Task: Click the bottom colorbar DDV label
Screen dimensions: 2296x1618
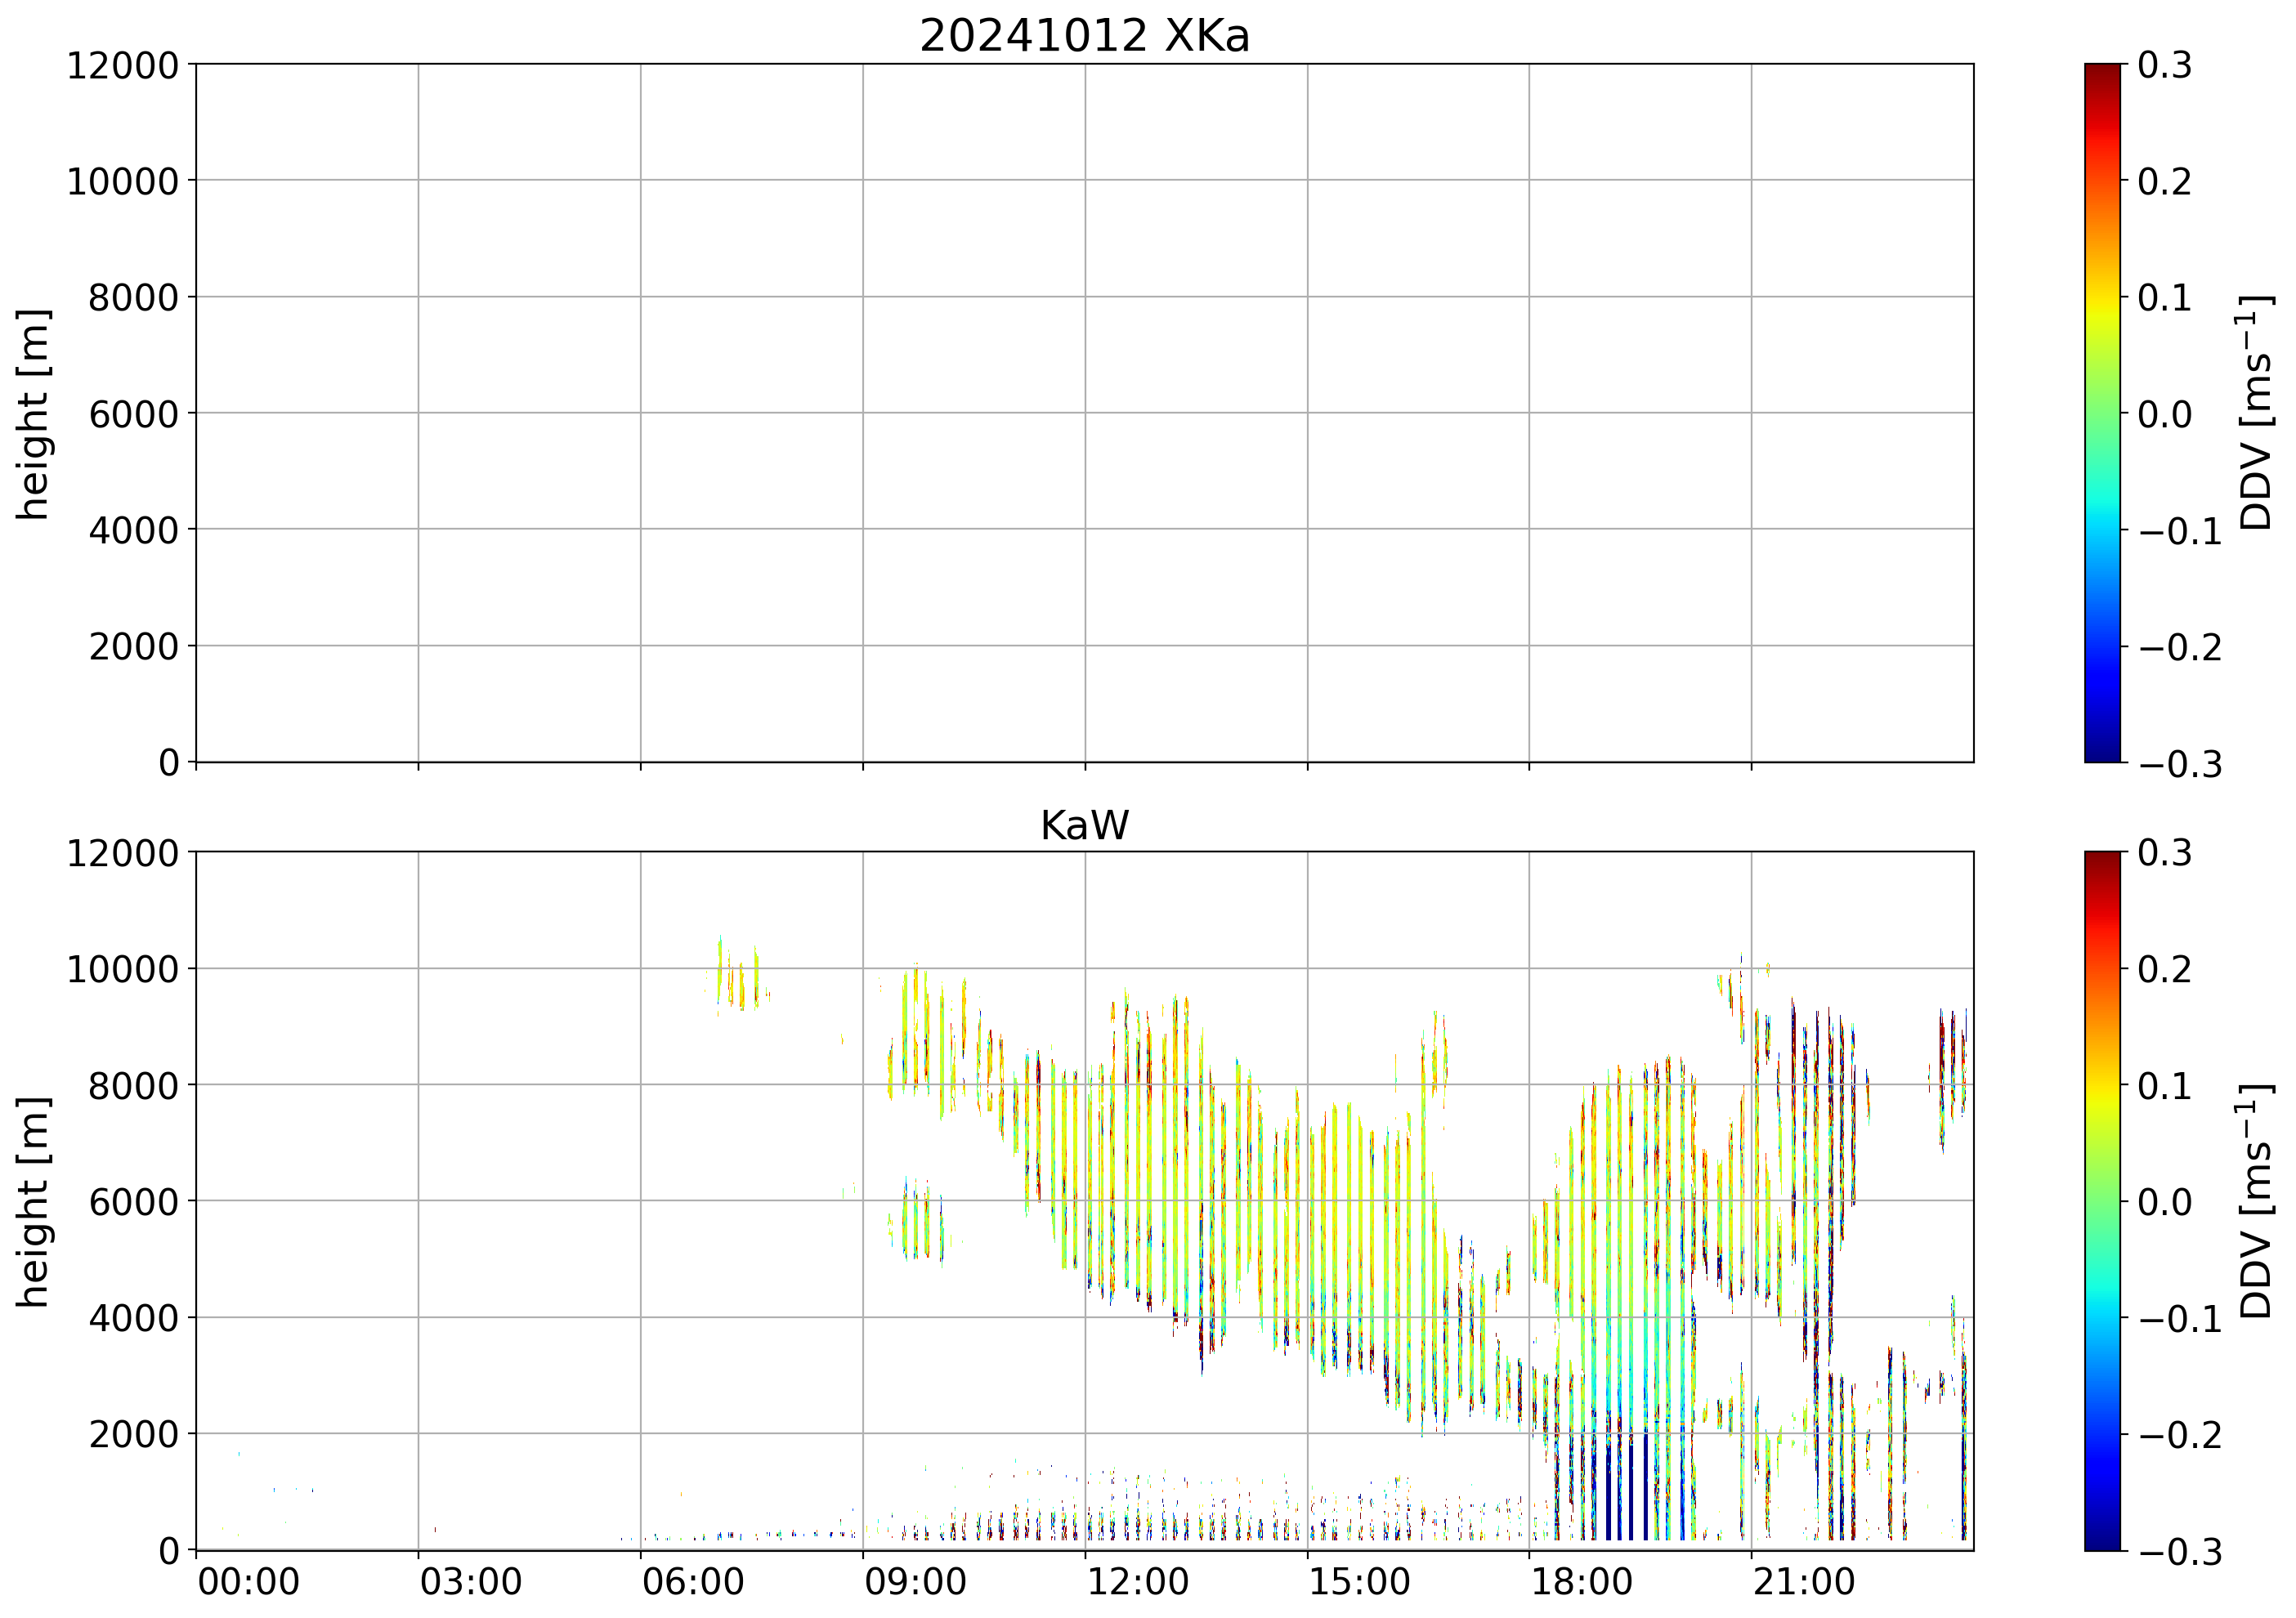Action: tap(2257, 1200)
